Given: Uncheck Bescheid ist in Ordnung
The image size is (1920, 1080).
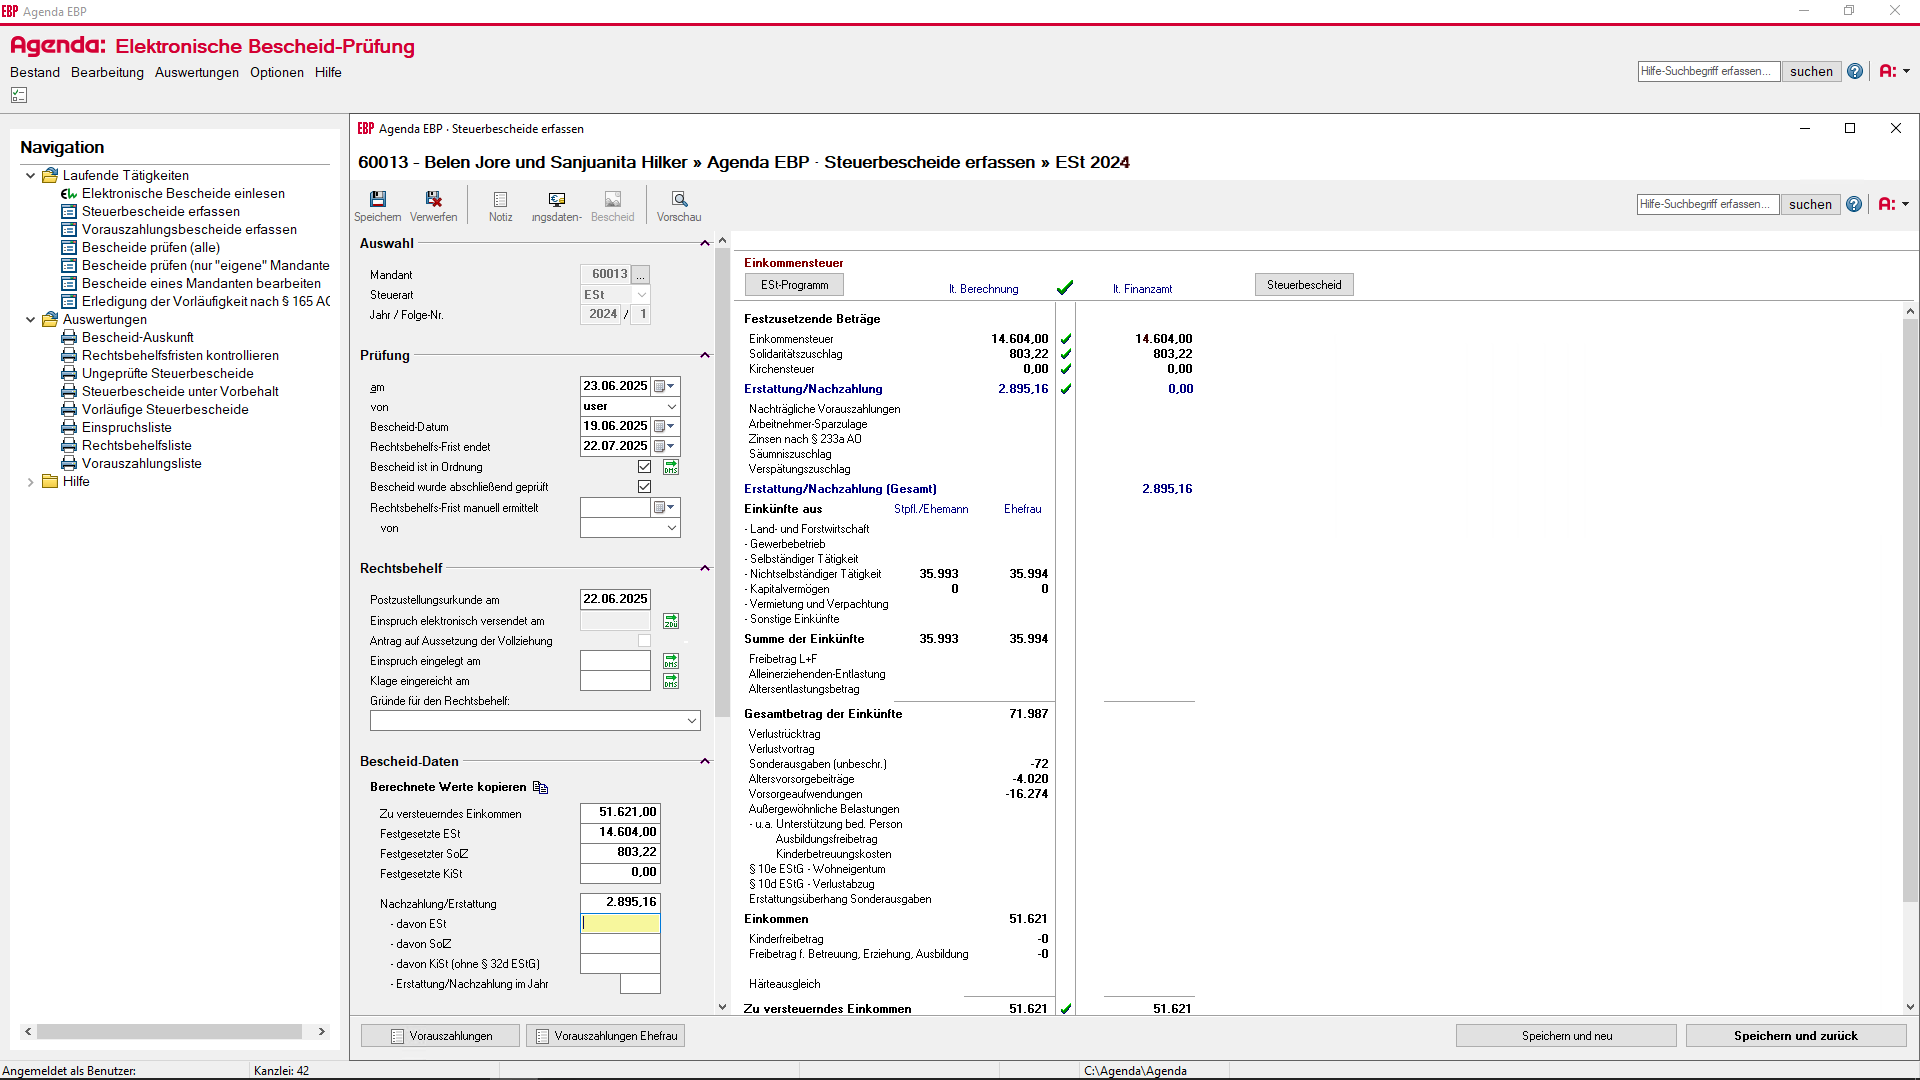Looking at the screenshot, I should [x=644, y=466].
